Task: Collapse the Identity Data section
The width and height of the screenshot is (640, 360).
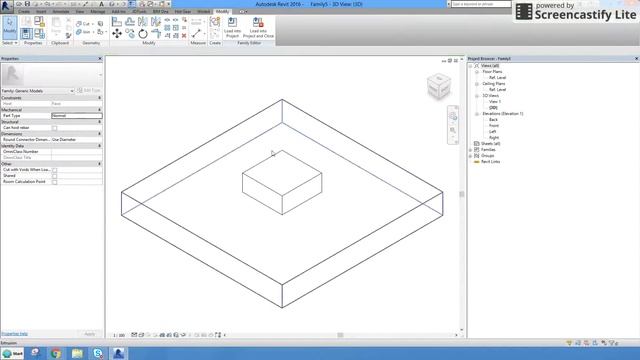Action: [x=100, y=146]
